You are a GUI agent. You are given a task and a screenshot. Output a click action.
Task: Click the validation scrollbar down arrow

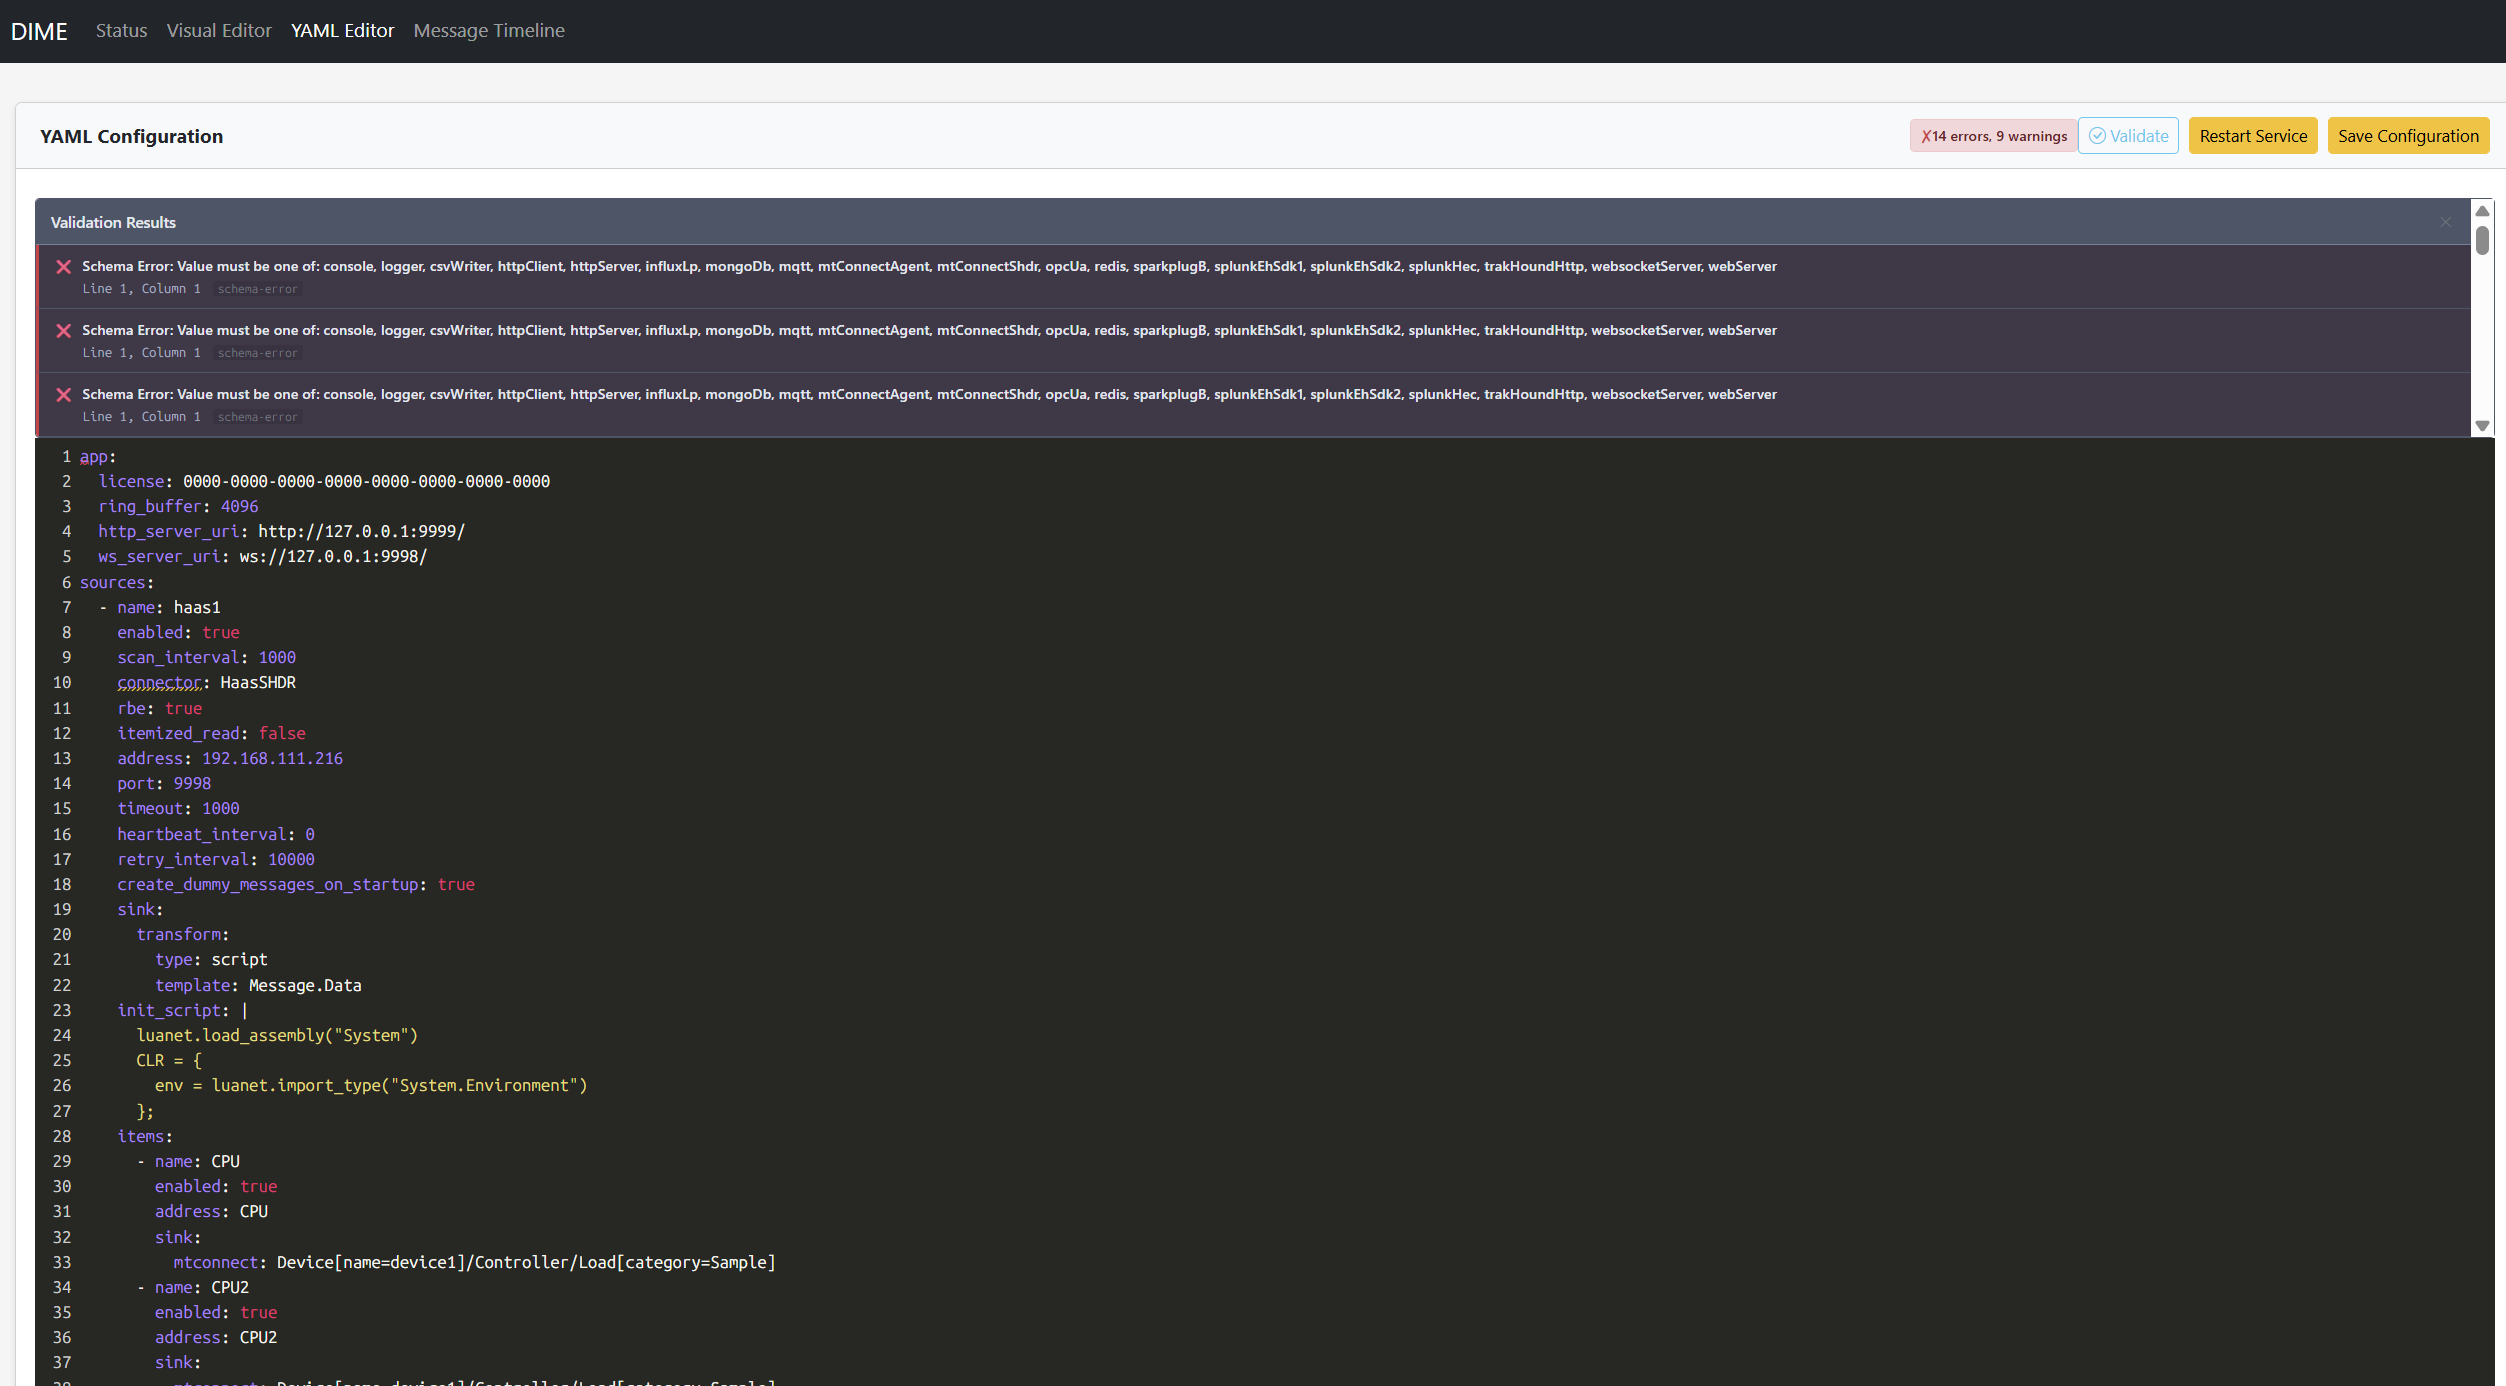2482,426
